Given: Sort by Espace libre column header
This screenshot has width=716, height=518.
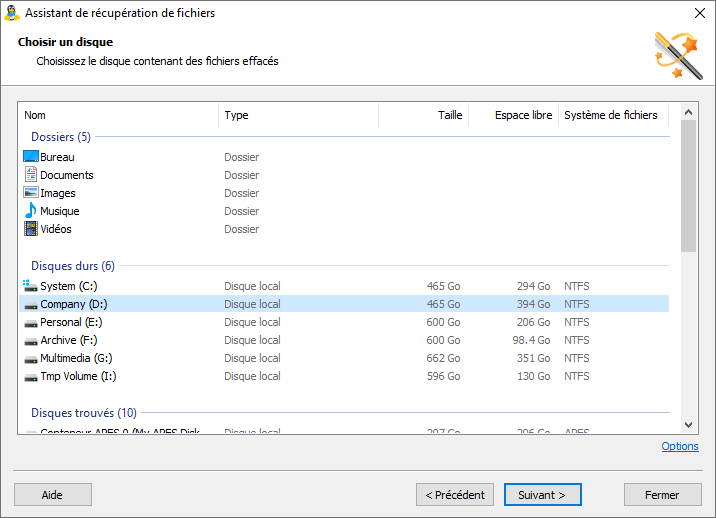Looking at the screenshot, I should pyautogui.click(x=513, y=115).
